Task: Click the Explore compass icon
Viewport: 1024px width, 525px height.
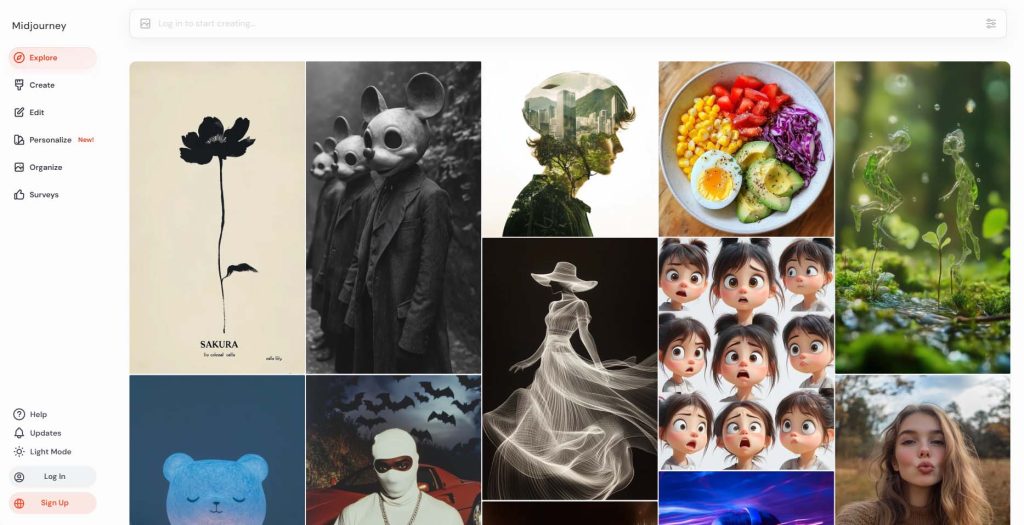Action: (x=19, y=57)
